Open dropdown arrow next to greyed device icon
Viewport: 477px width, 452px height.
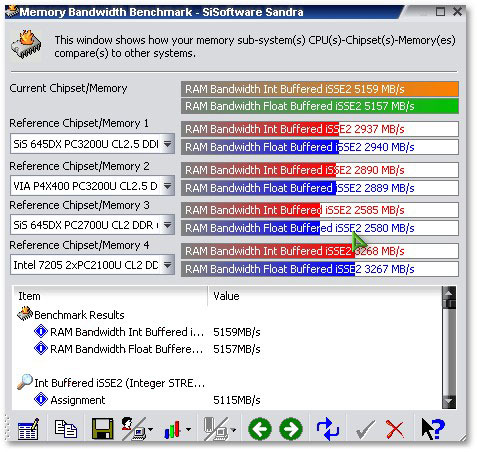tap(233, 429)
